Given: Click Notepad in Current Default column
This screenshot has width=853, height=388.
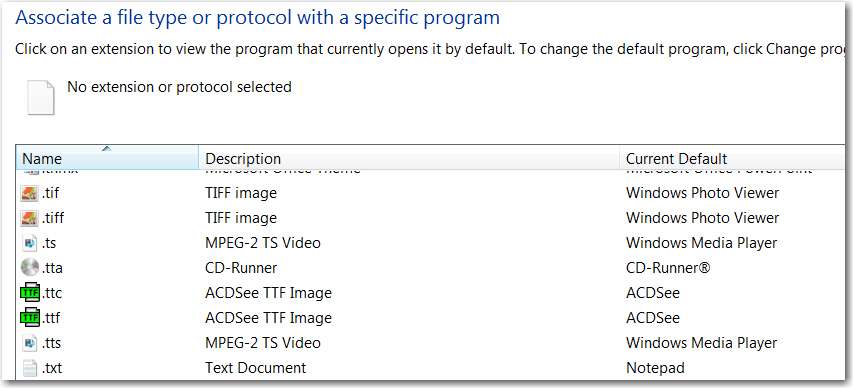Looking at the screenshot, I should 655,368.
